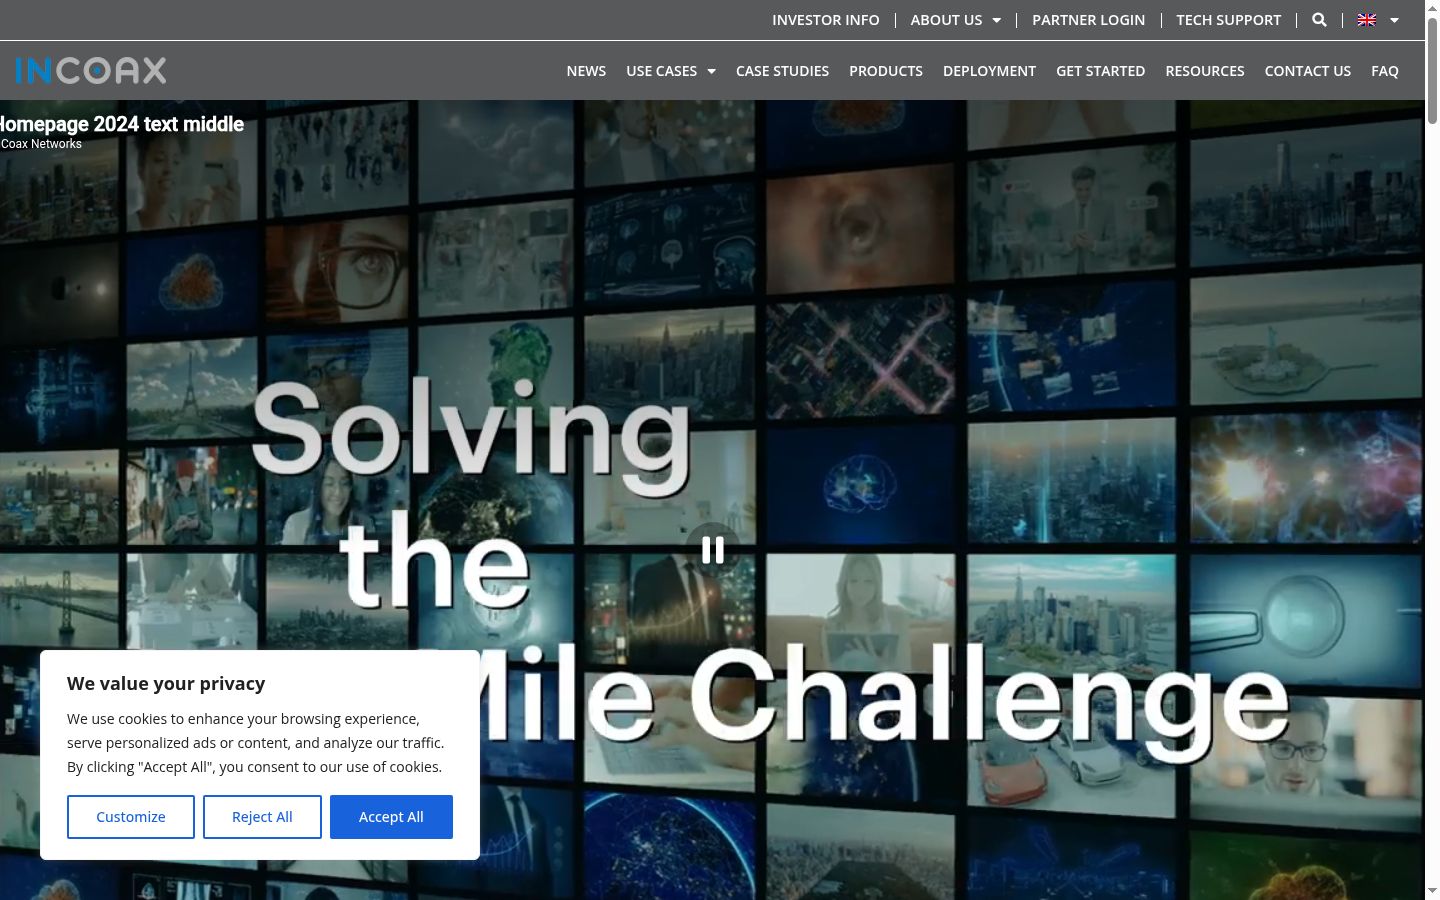Click the InCoax logo
Screen dimensions: 1440x900
coord(91,70)
